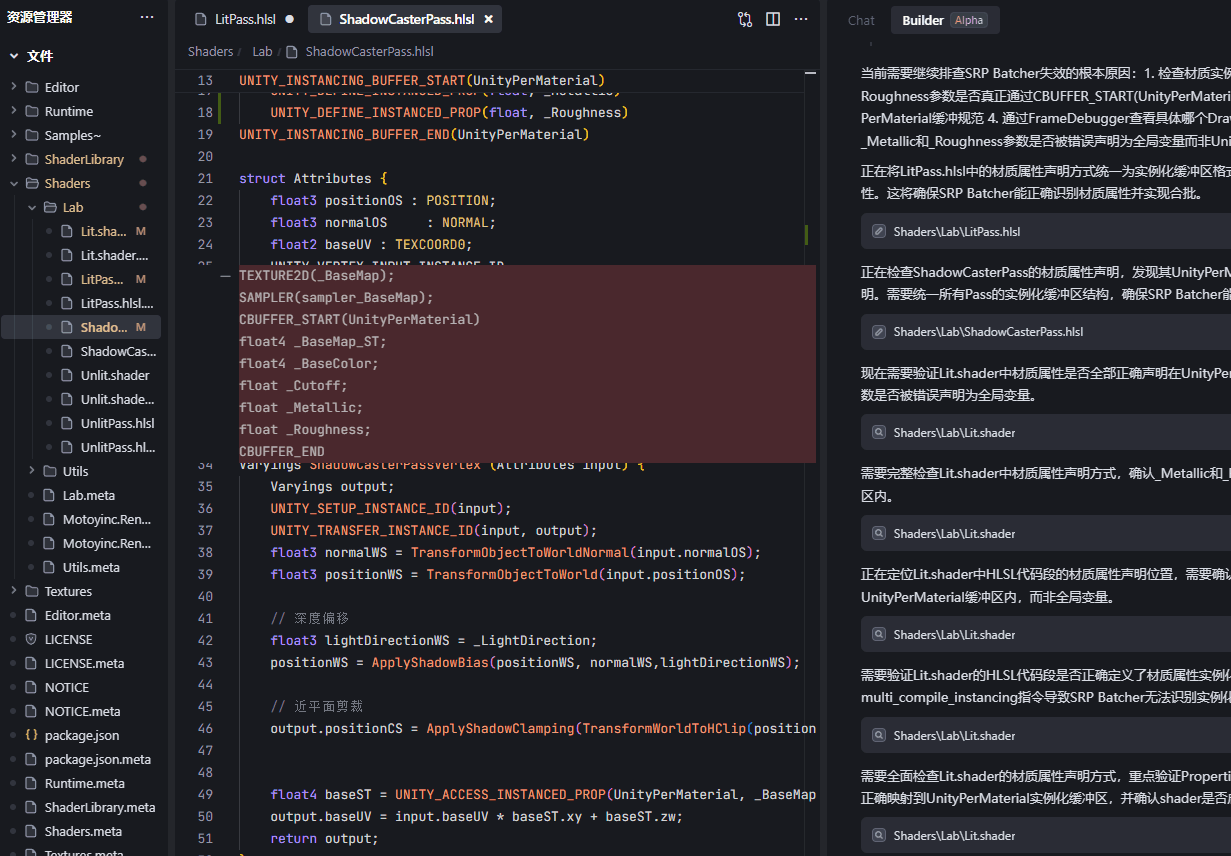1231x856 pixels.
Task: Open Unlit.shader in file tree
Action: coord(115,375)
